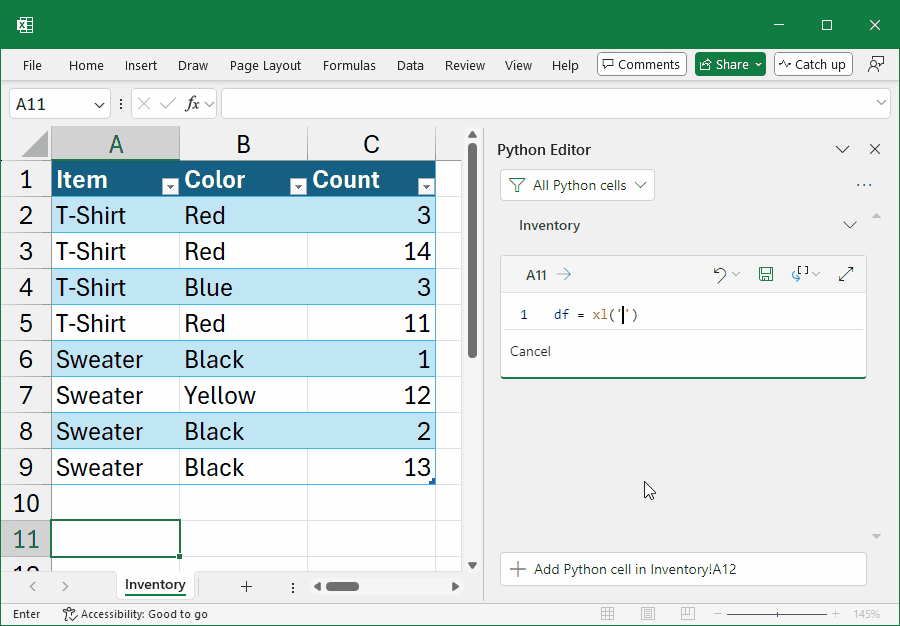Screen dimensions: 900x626
Task: Click Cancel in the Python cell editor
Action: tap(530, 351)
